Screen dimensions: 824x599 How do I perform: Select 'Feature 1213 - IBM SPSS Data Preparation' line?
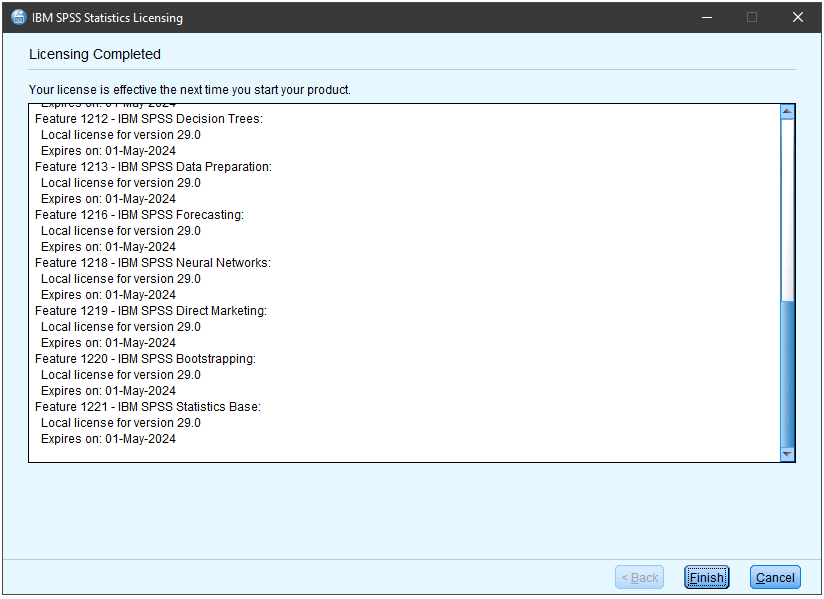click(x=153, y=167)
